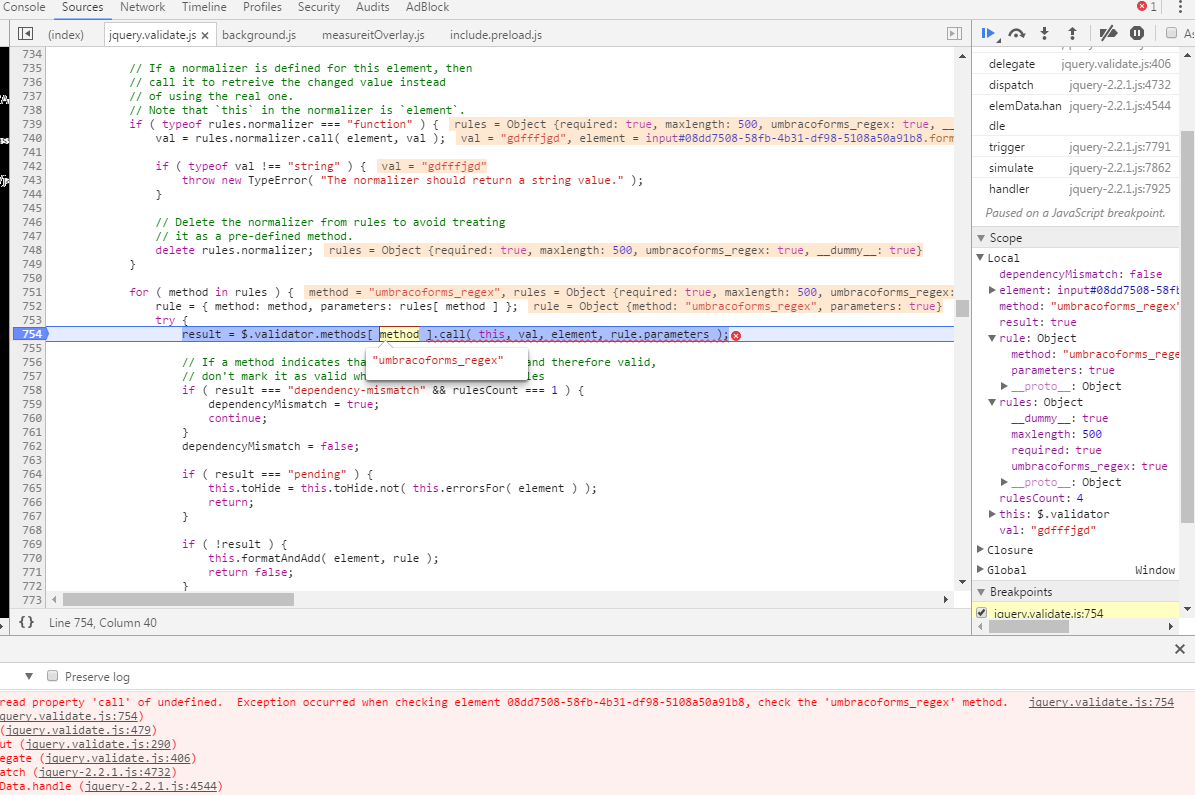Open the AdBlock panel tab
1195x795 pixels.
click(428, 7)
